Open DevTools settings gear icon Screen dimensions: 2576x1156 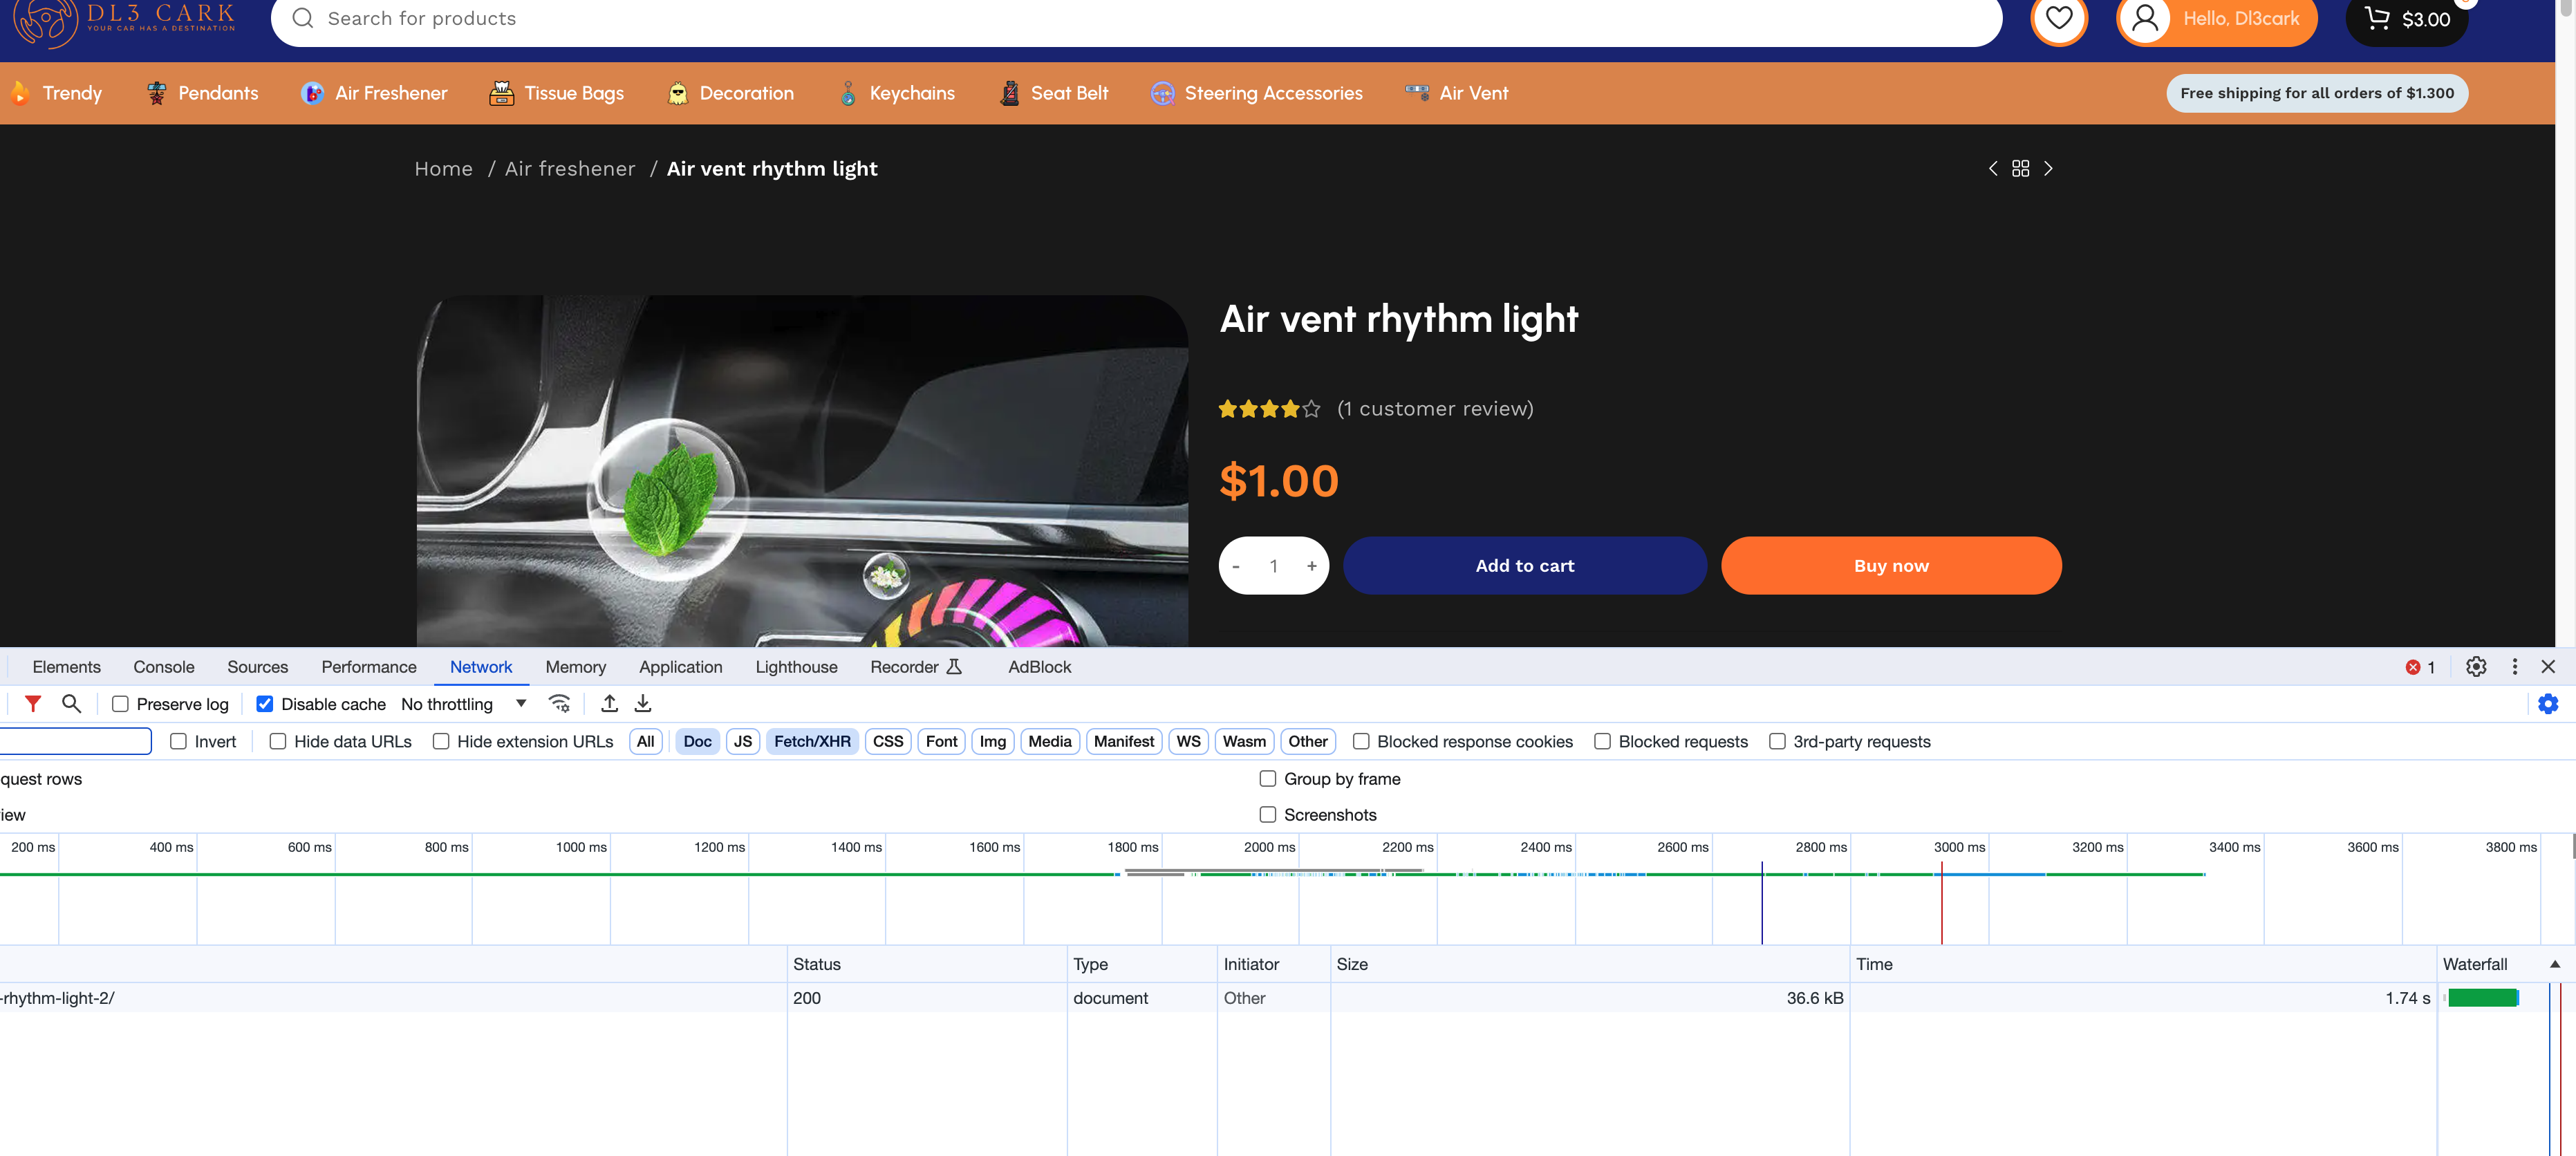pyautogui.click(x=2475, y=667)
